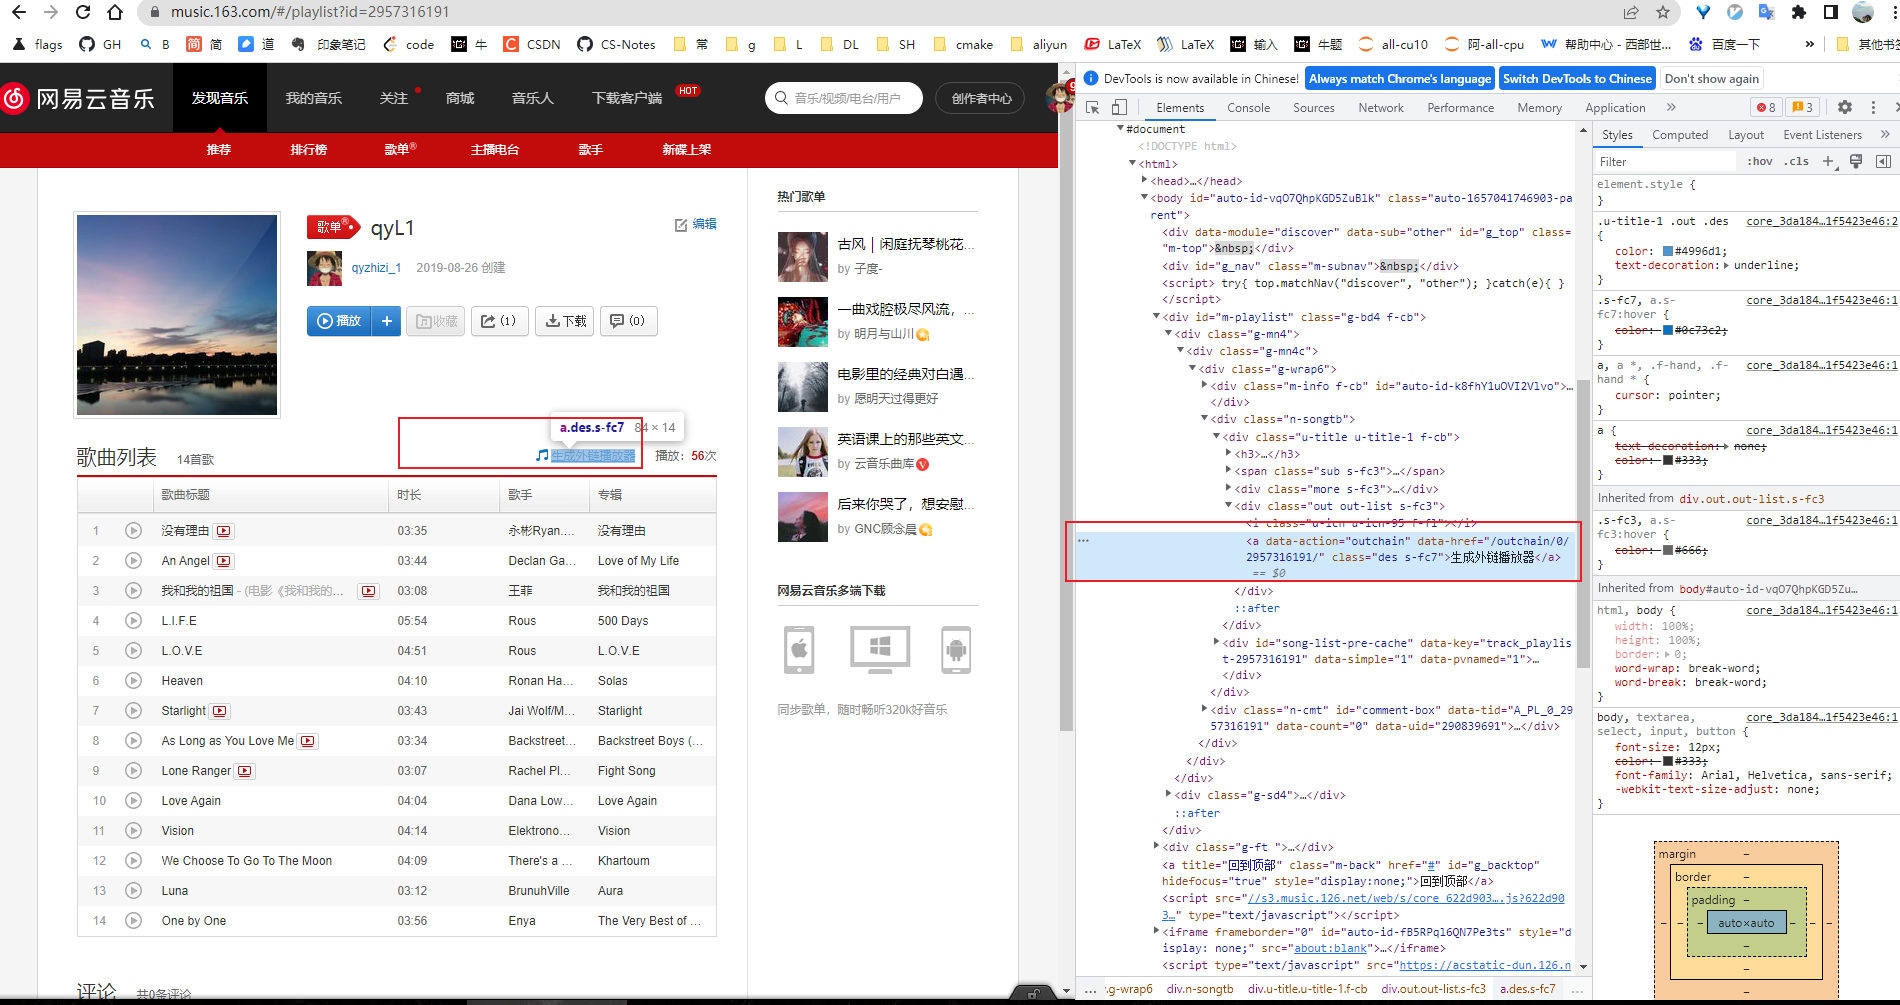Select the 排行榜 sub-navigation item

tap(309, 149)
